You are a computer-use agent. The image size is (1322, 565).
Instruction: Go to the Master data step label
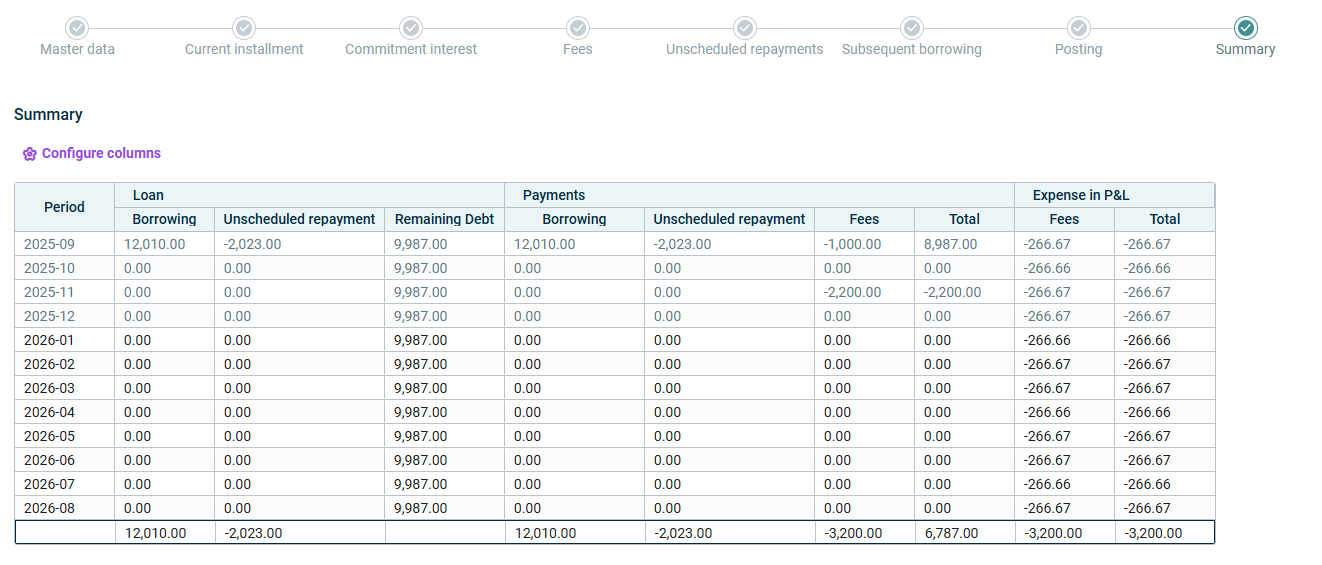point(77,49)
